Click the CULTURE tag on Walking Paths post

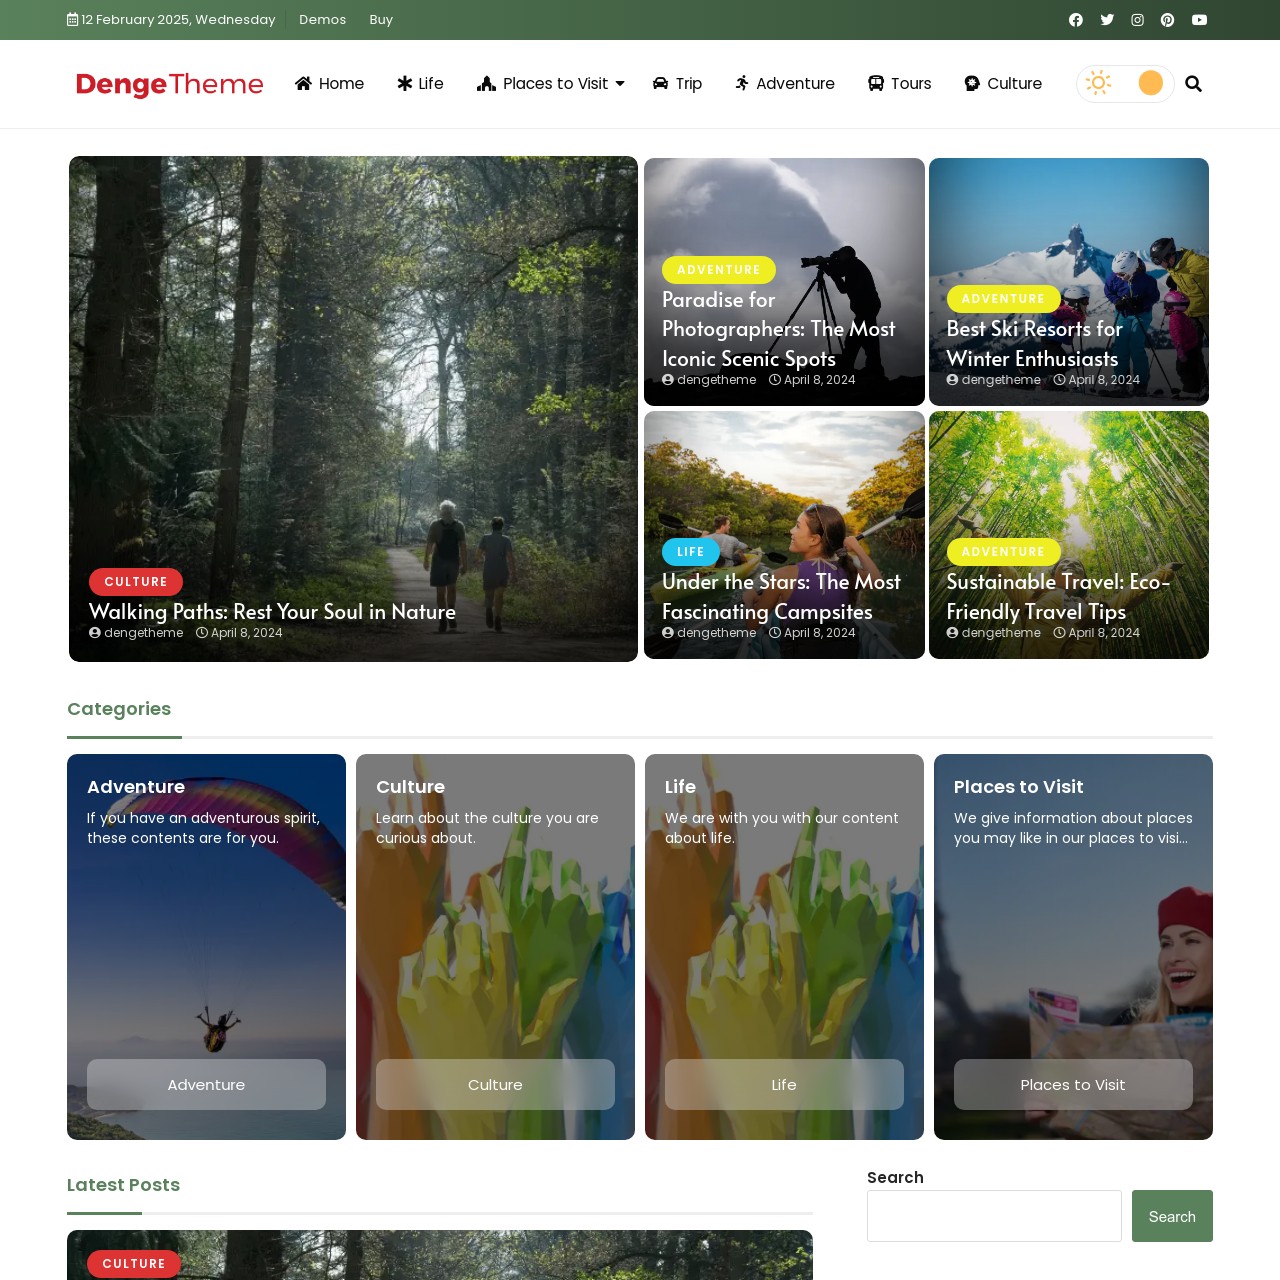[136, 582]
